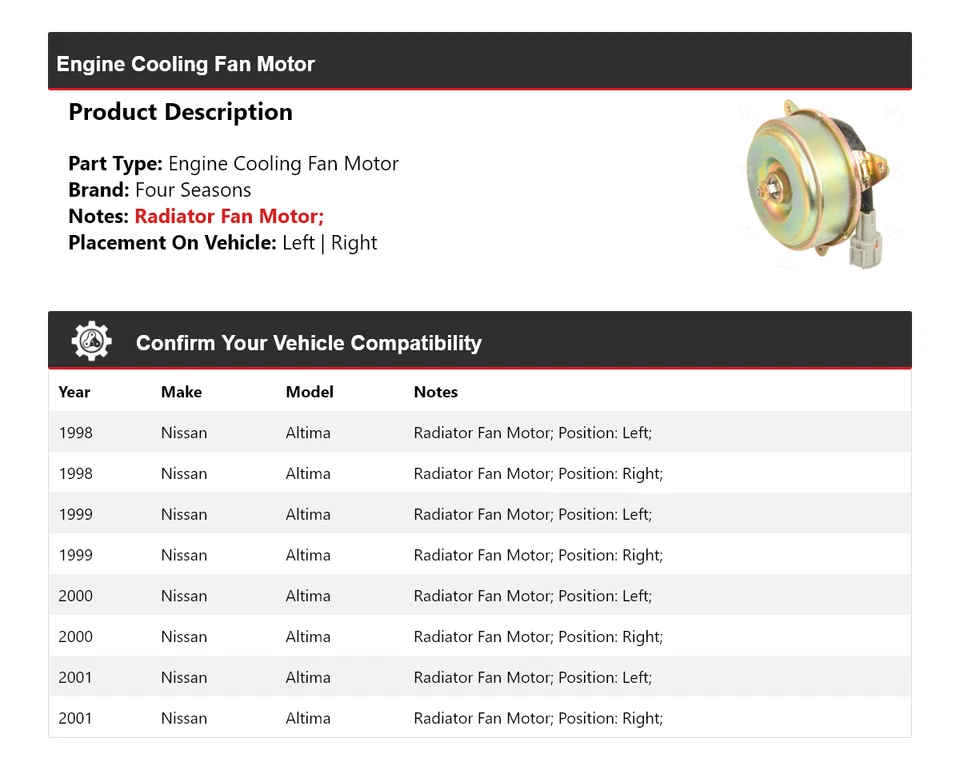
Task: Click the gear icon beside Confirm Your Vehicle Compatibility
Action: point(91,342)
